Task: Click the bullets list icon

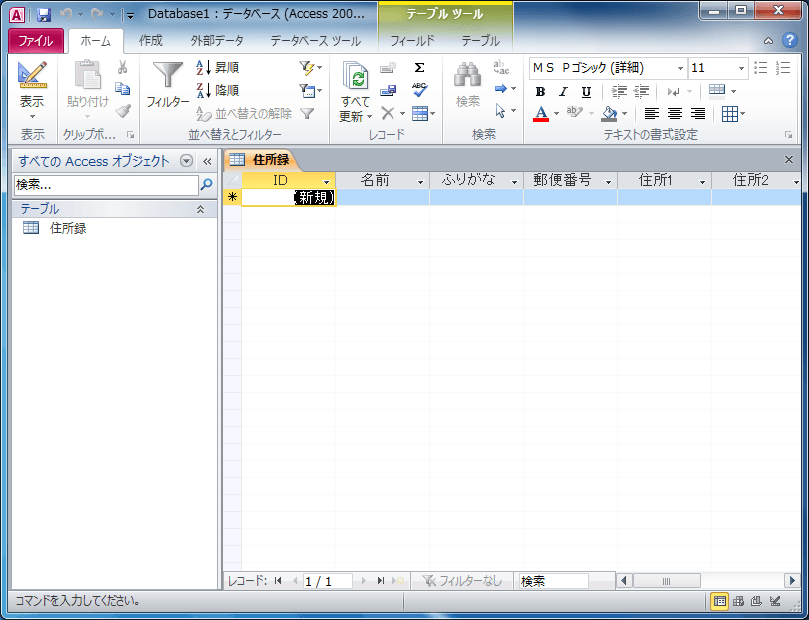Action: point(761,68)
